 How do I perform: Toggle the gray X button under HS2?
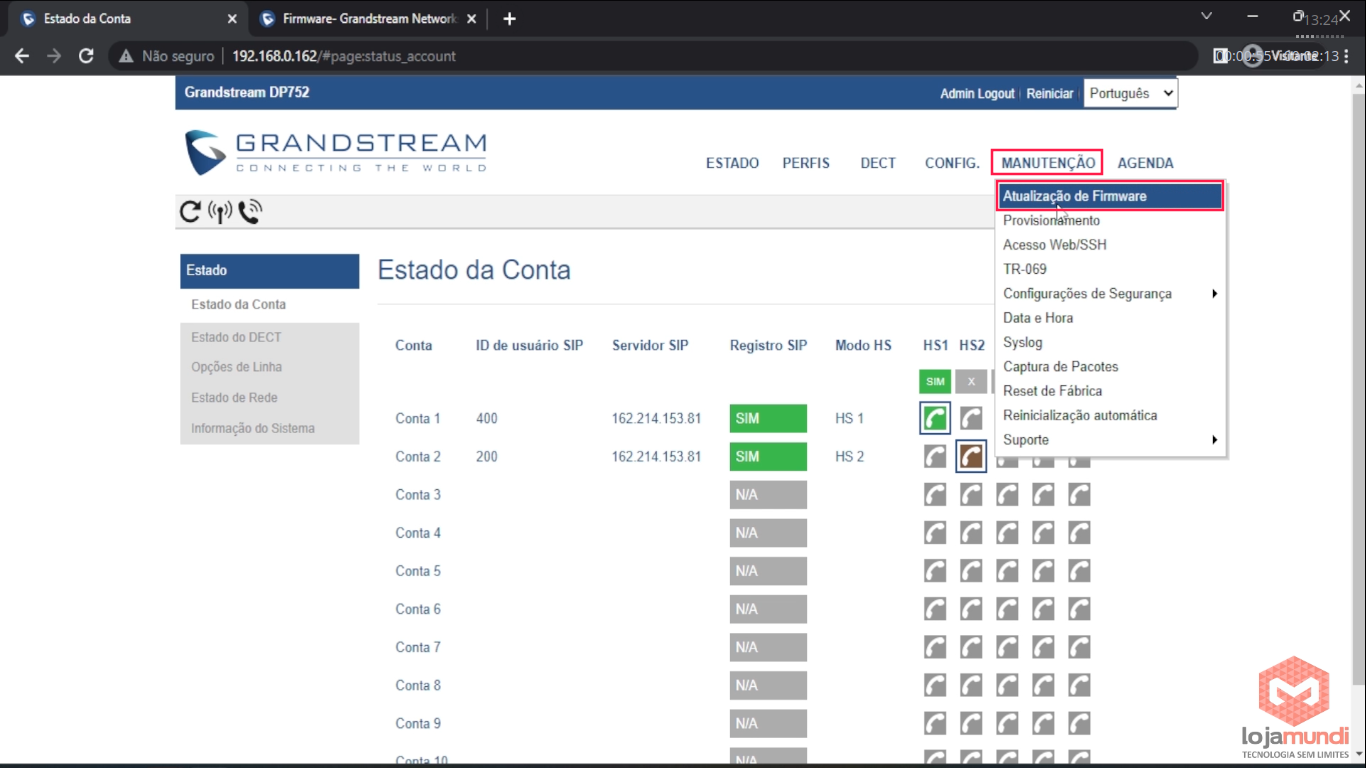click(971, 381)
